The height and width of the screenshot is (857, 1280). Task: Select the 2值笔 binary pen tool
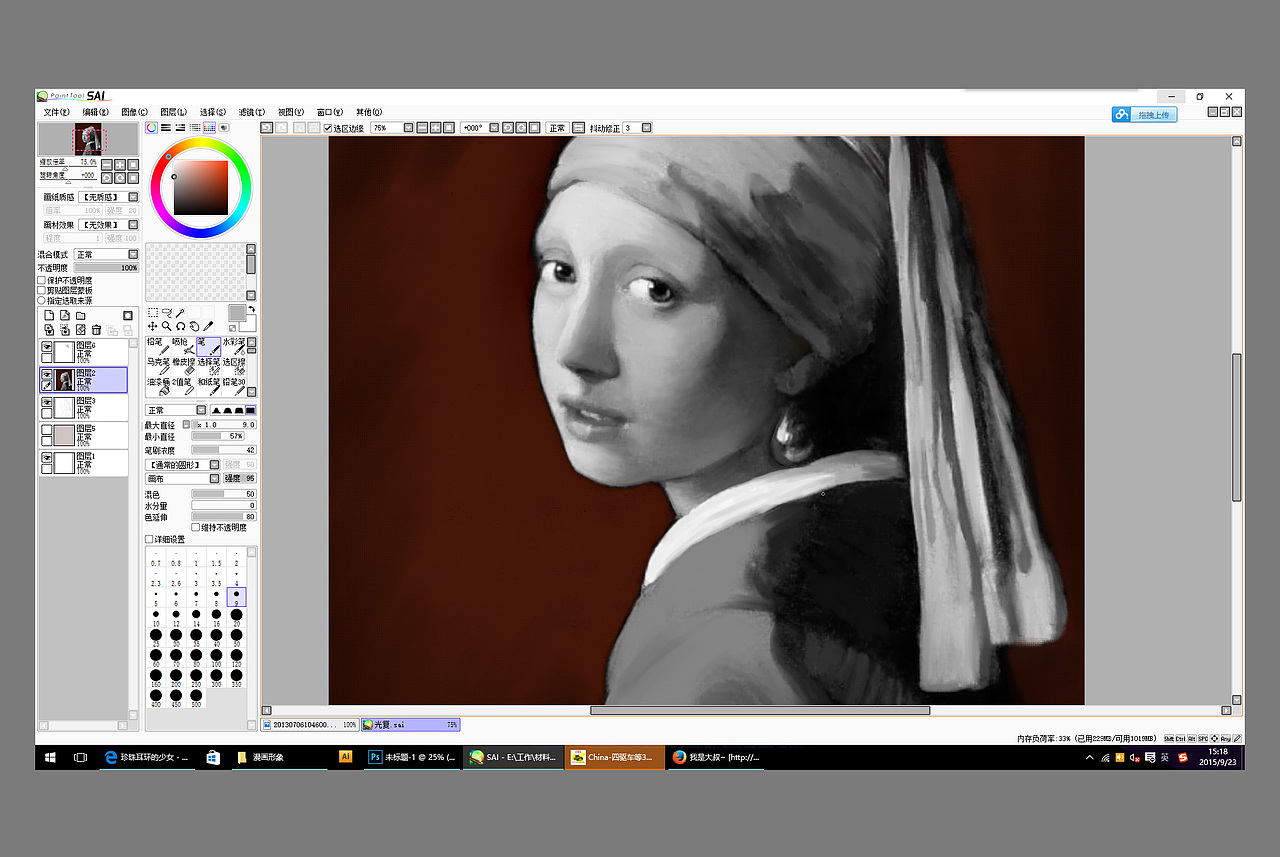(183, 387)
